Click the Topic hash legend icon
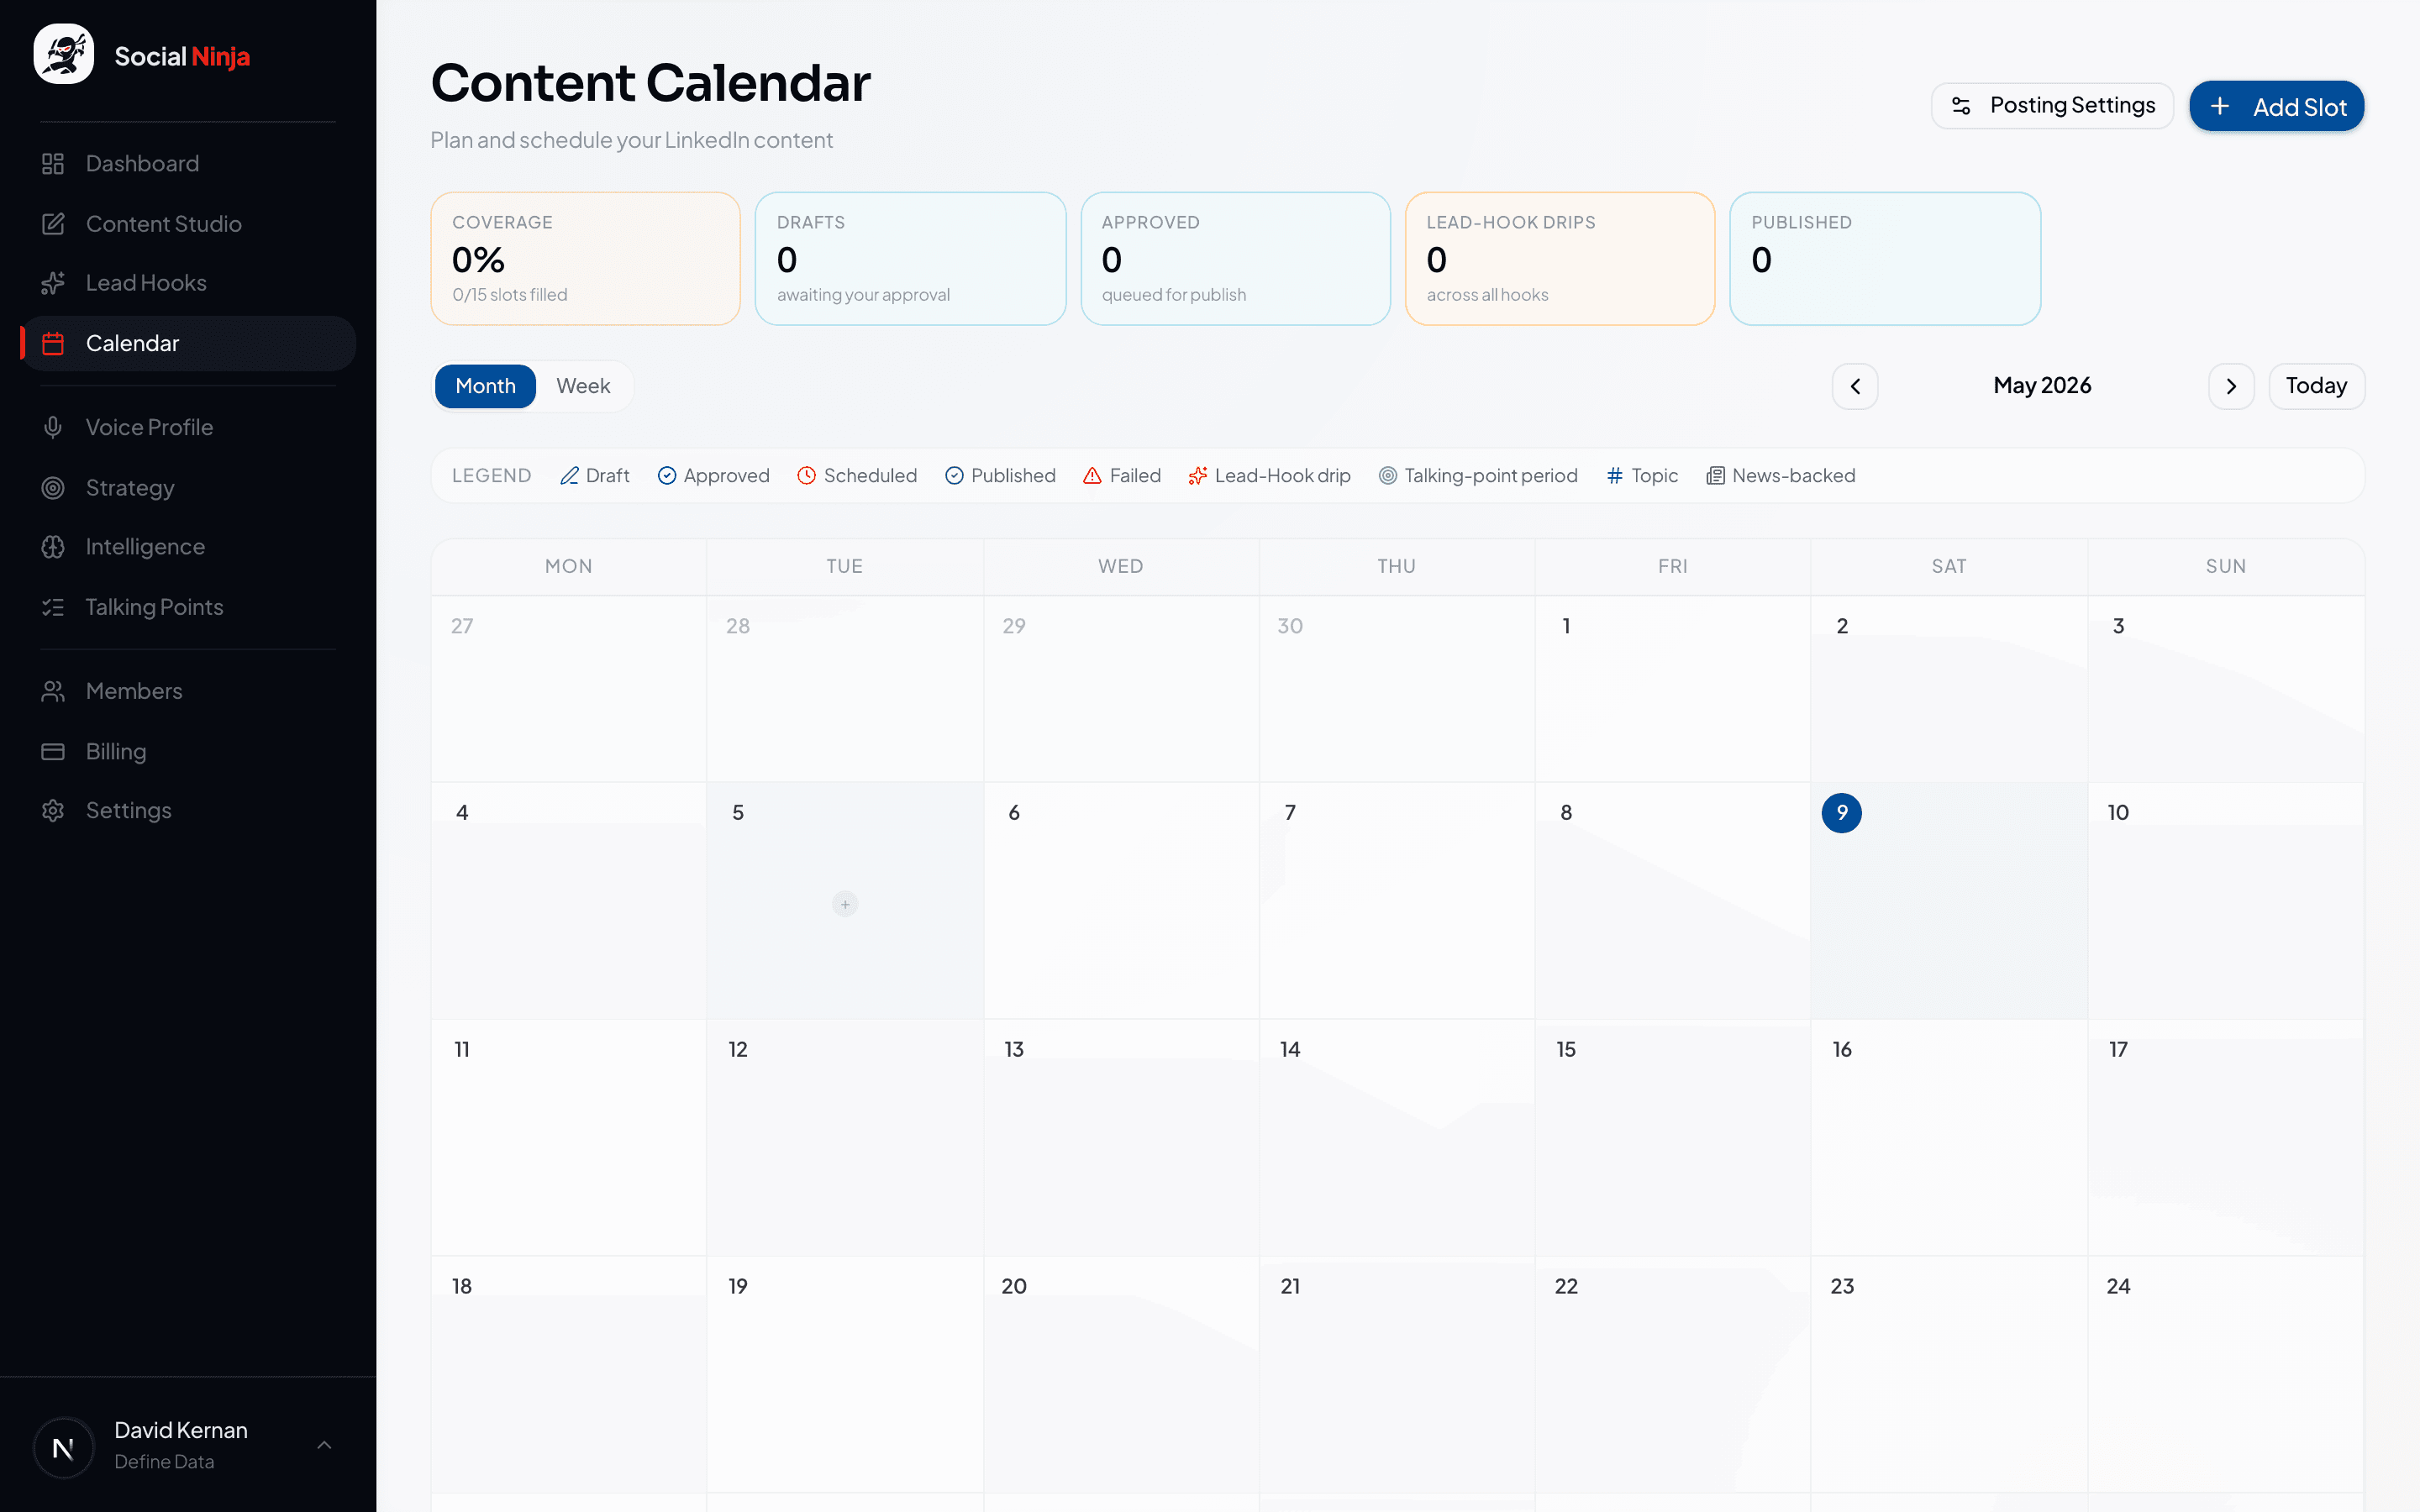This screenshot has width=2420, height=1512. 1614,476
